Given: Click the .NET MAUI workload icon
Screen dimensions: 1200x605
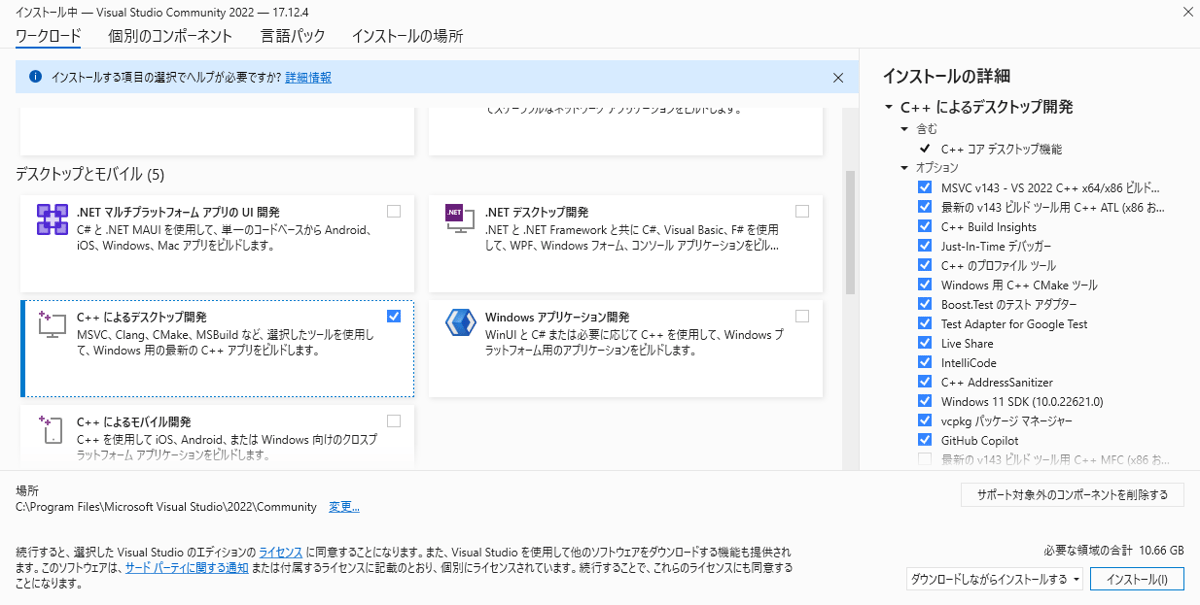Looking at the screenshot, I should (51, 220).
